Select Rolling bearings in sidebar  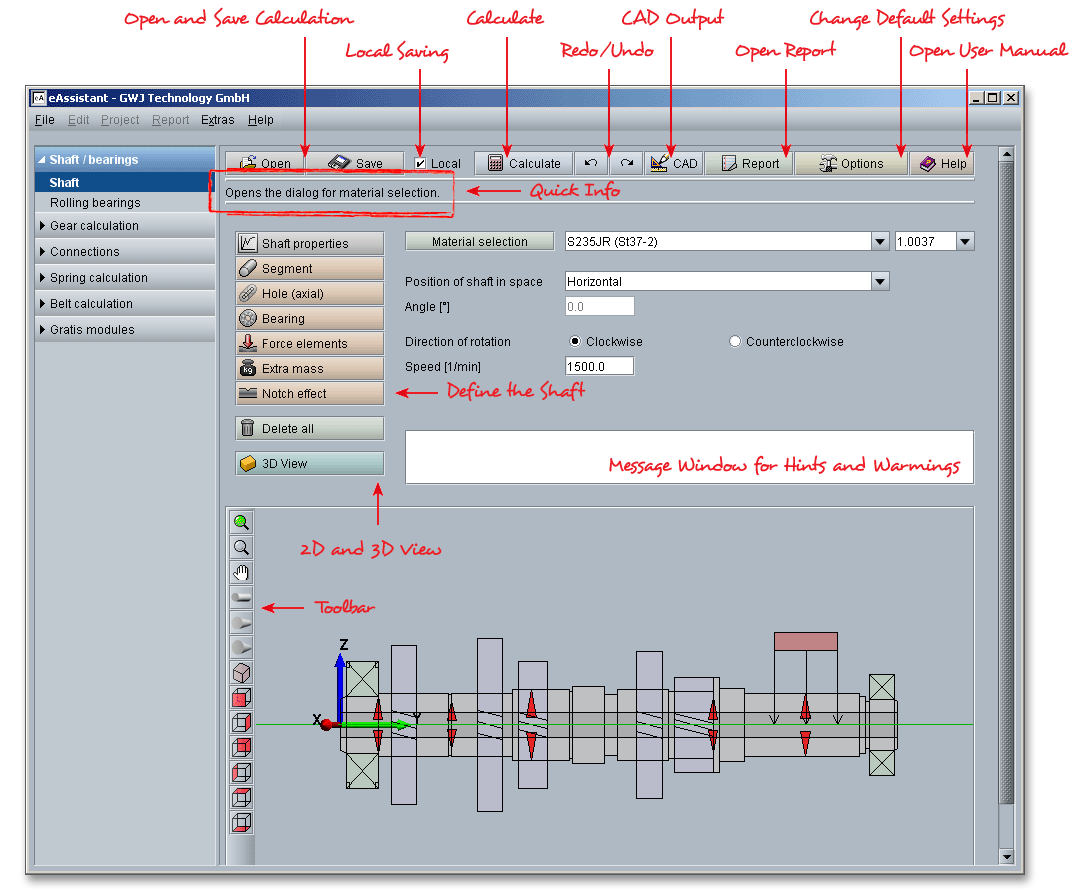pyautogui.click(x=95, y=203)
